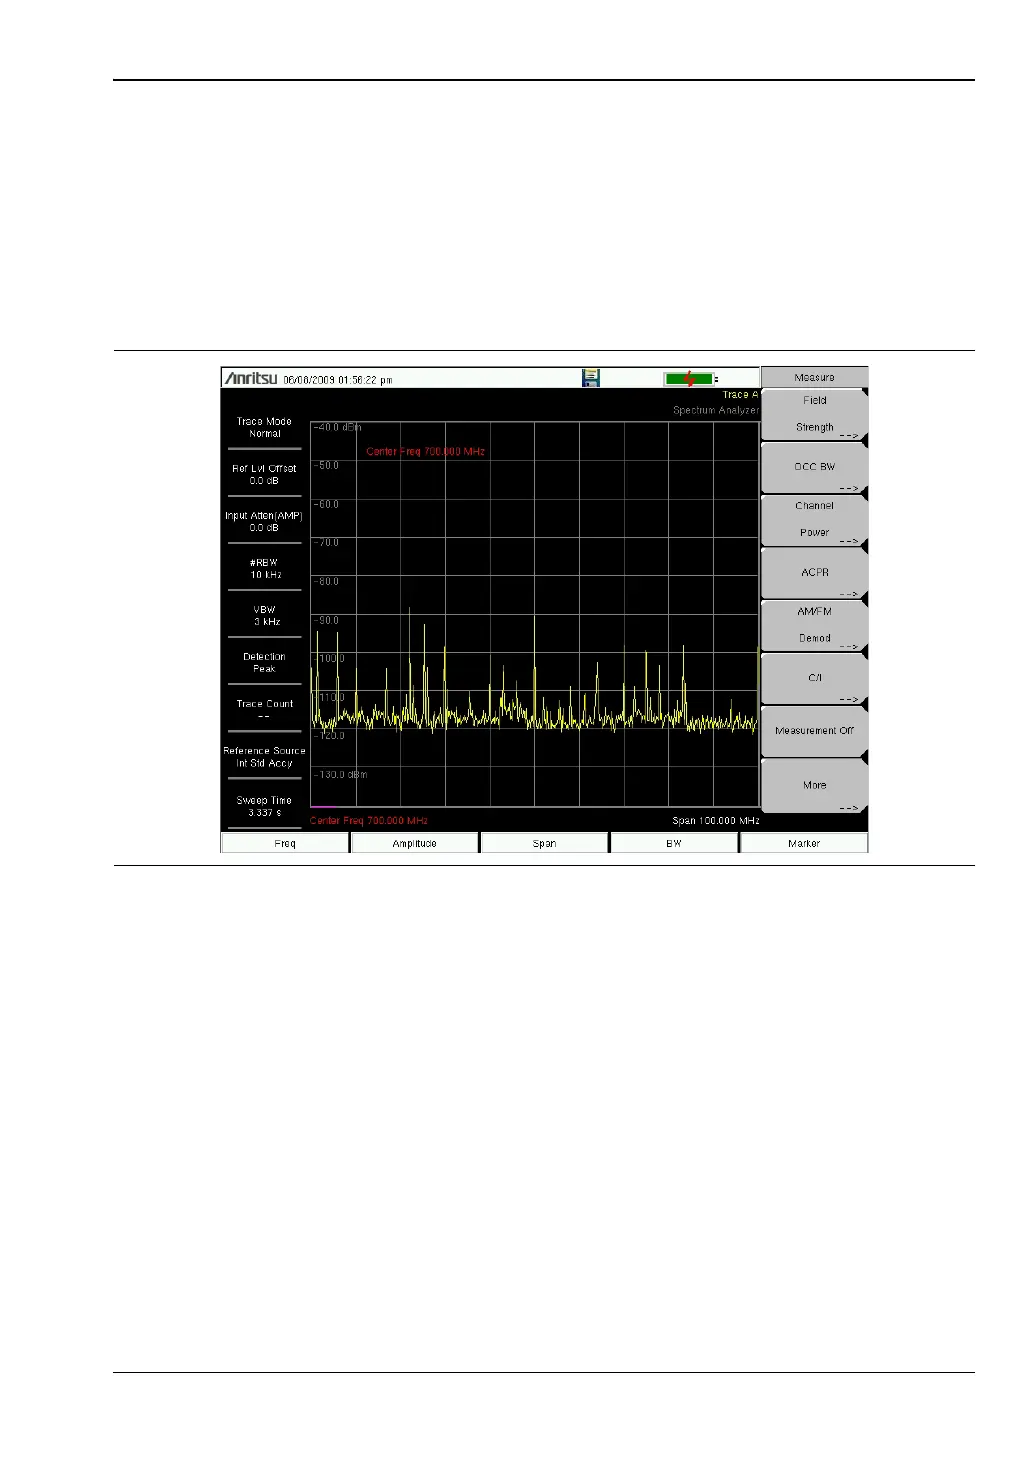1032x1458 pixels.
Task: Open the More measurements submenu
Action: 814,785
